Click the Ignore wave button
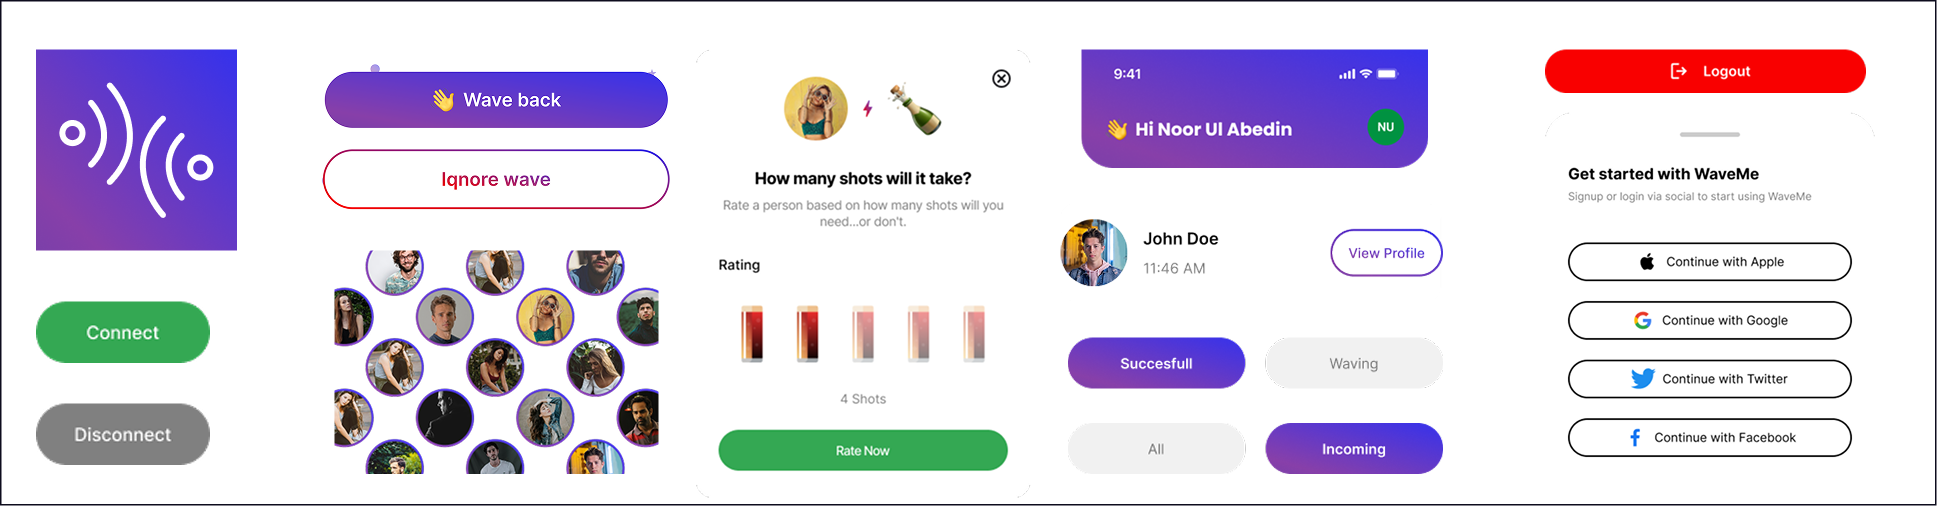This screenshot has height=506, width=1937. pyautogui.click(x=496, y=180)
